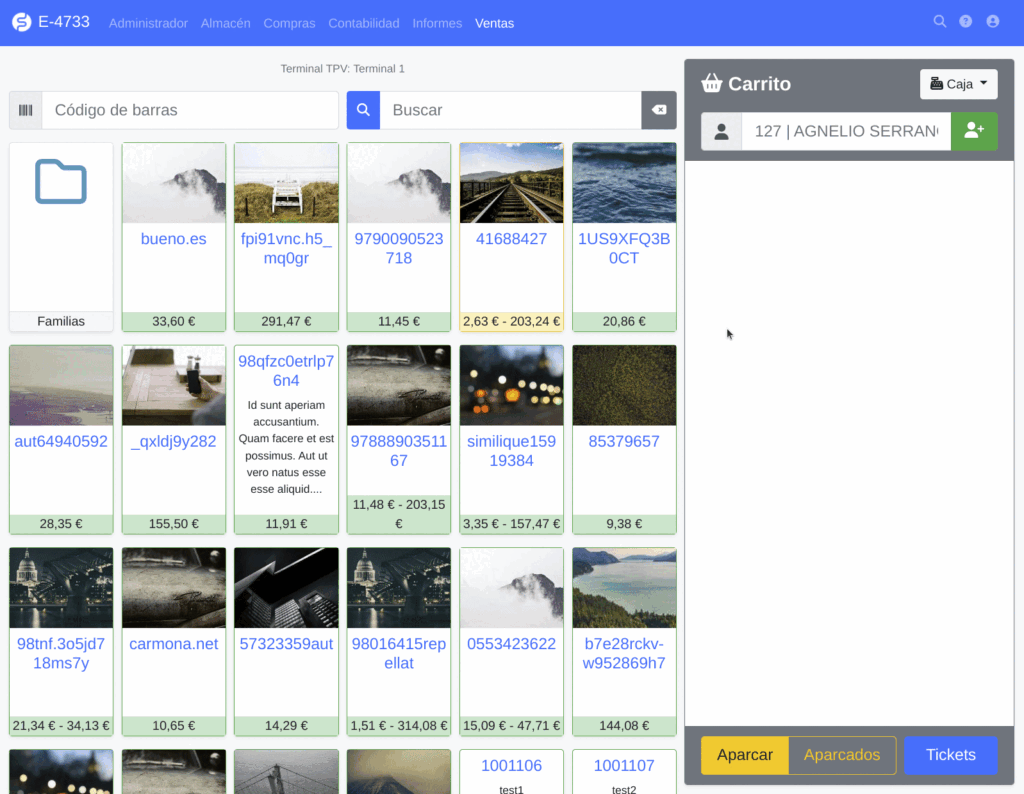This screenshot has height=794, width=1024.
Task: Click the blue Tickets button
Action: click(950, 755)
